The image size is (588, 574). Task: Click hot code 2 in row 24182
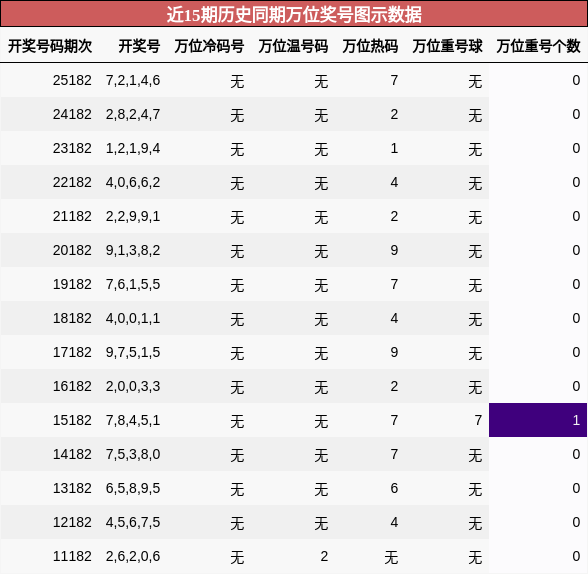pyautogui.click(x=394, y=114)
